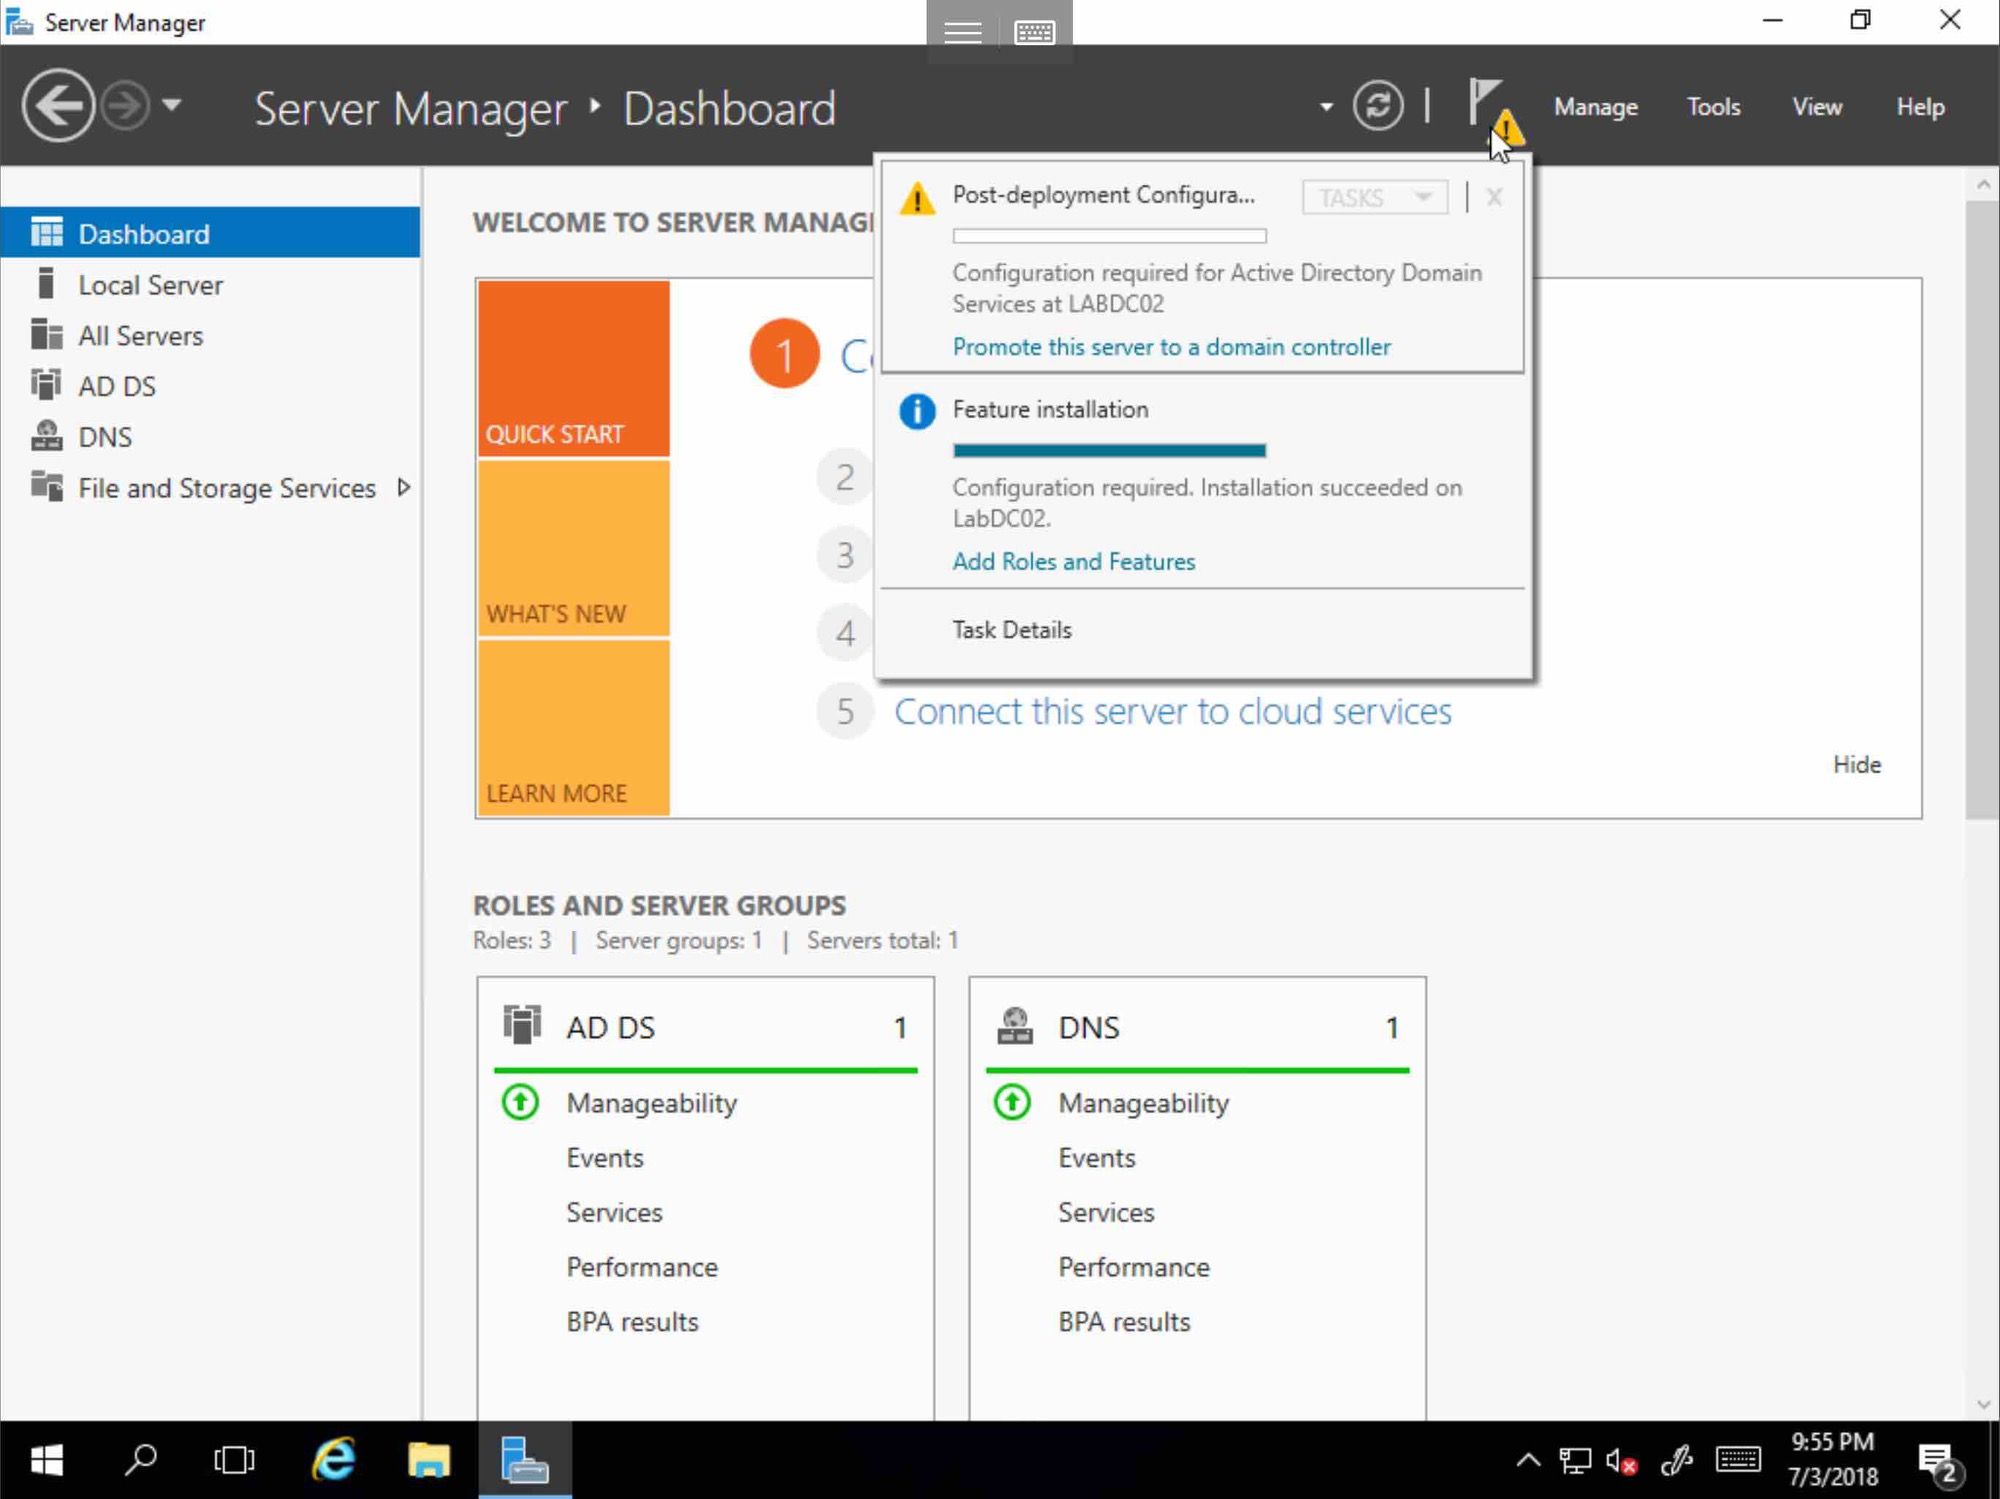Open Services in the DNS tile
The width and height of the screenshot is (2000, 1499).
1106,1212
